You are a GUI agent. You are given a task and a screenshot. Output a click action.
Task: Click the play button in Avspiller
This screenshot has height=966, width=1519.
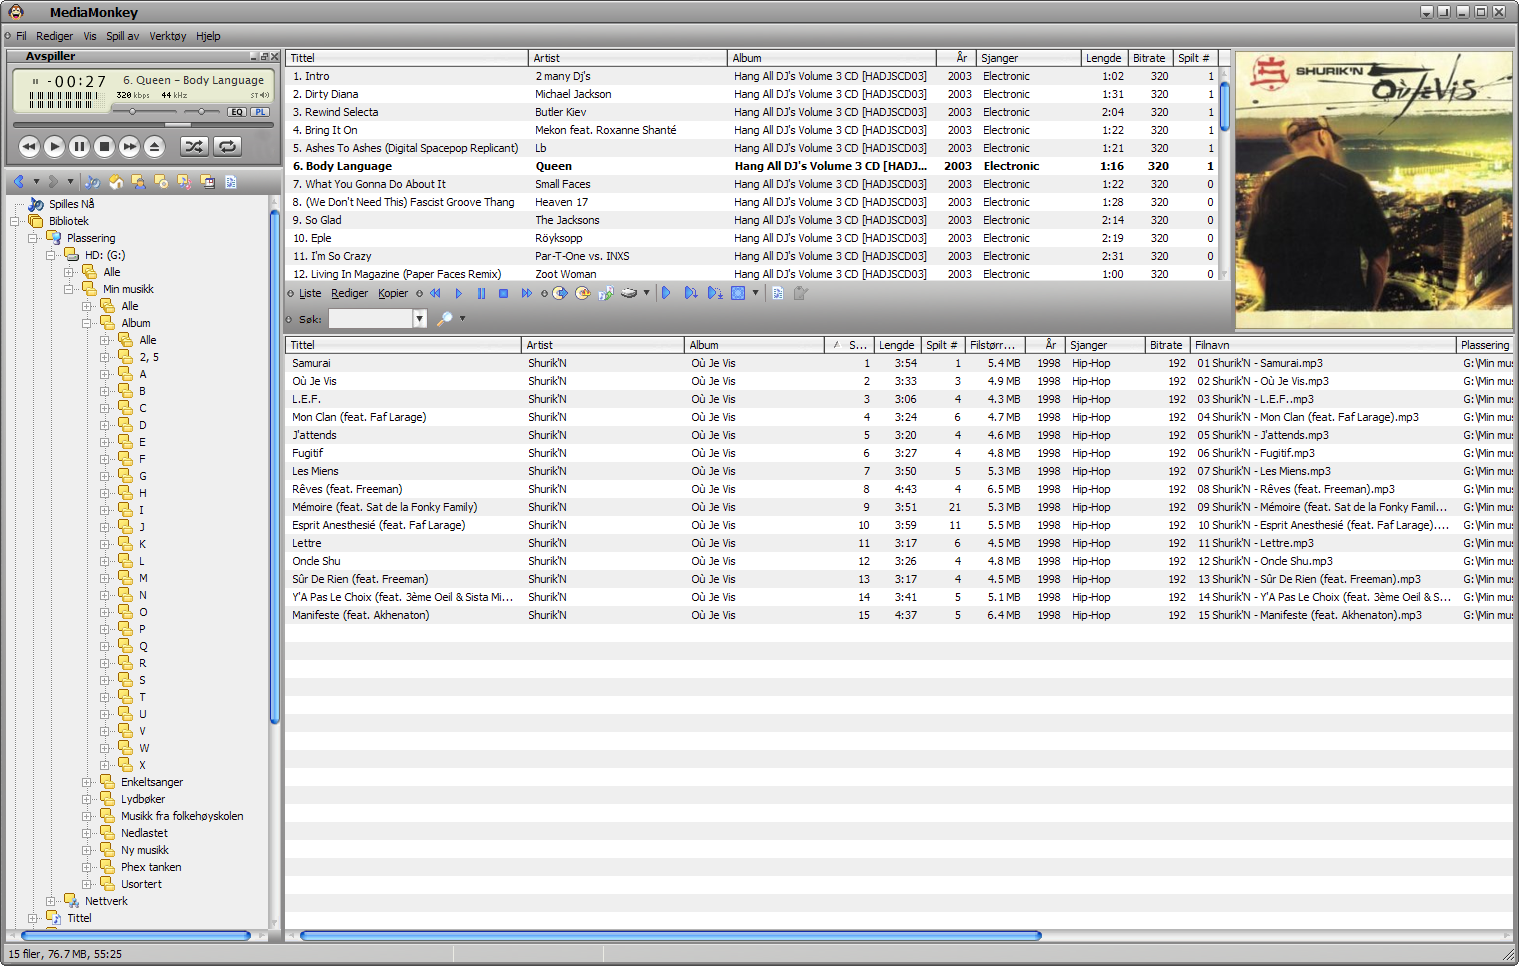pyautogui.click(x=54, y=147)
